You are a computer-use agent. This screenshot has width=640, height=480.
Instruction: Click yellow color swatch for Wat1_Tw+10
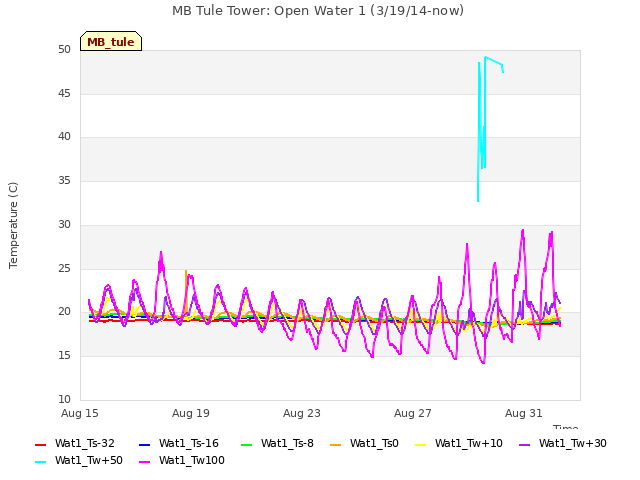(x=420, y=444)
